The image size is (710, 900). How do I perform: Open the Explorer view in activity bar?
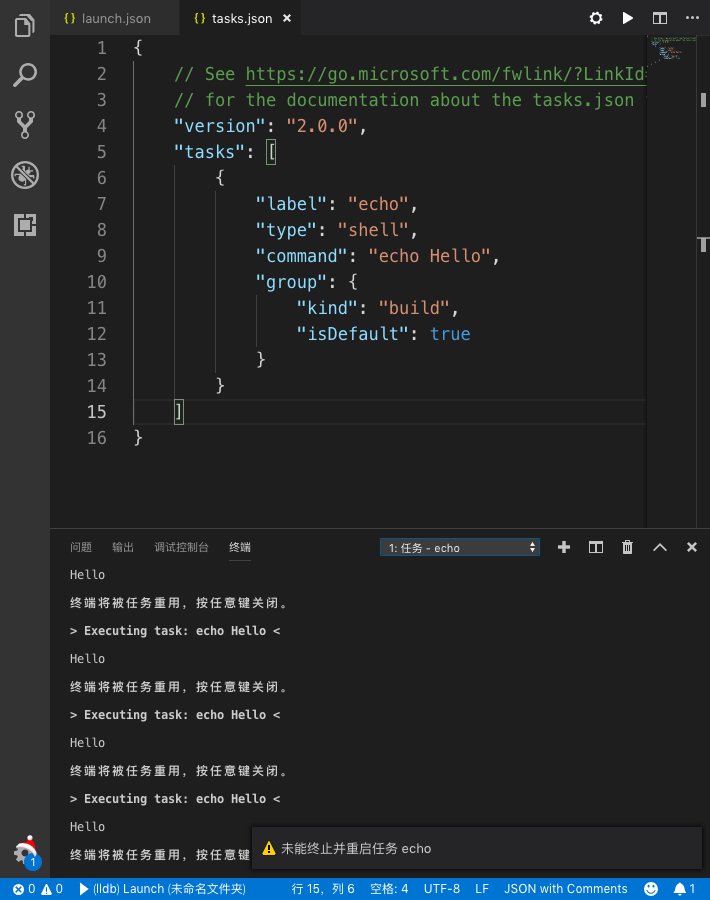point(24,24)
